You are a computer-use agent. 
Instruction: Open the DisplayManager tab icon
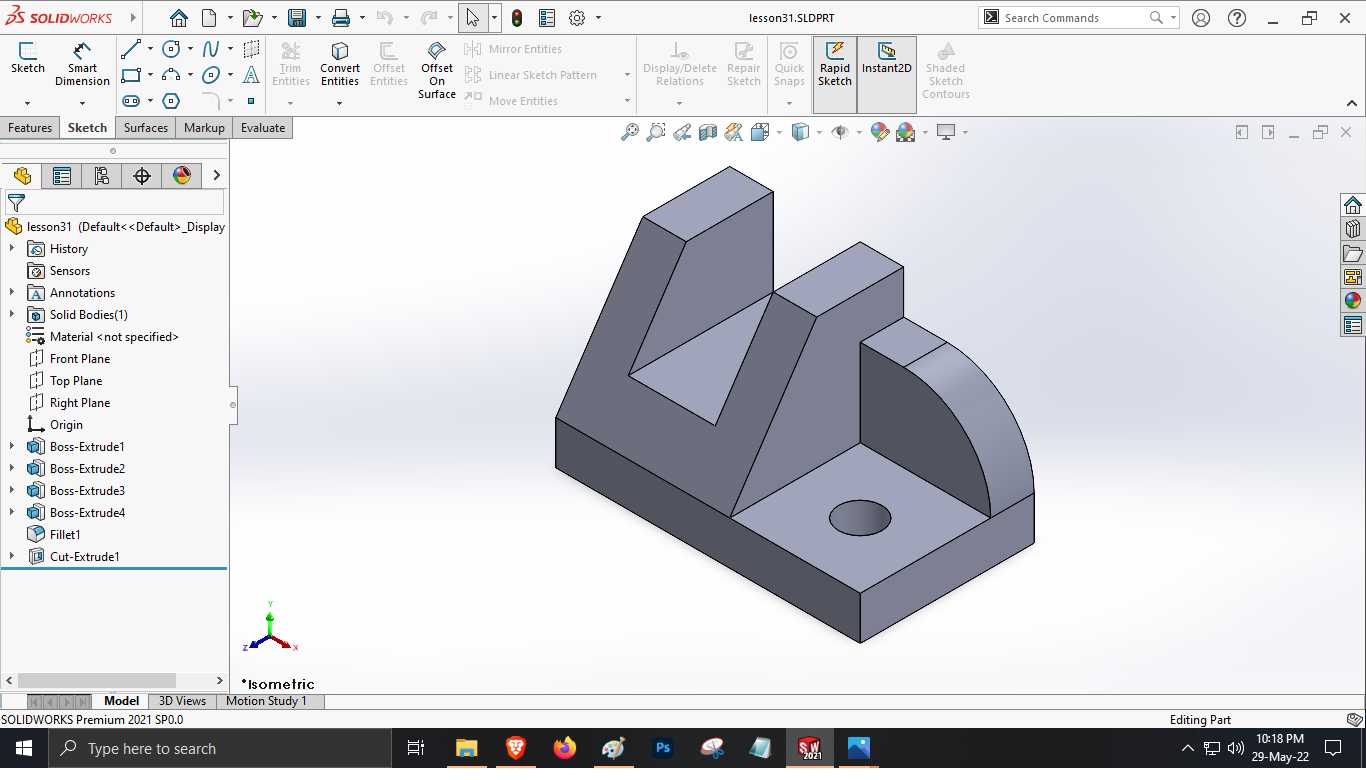point(182,176)
